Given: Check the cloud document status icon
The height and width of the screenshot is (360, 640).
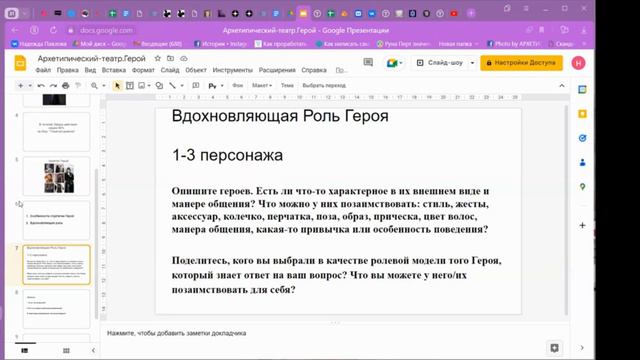Looking at the screenshot, I should tap(184, 59).
